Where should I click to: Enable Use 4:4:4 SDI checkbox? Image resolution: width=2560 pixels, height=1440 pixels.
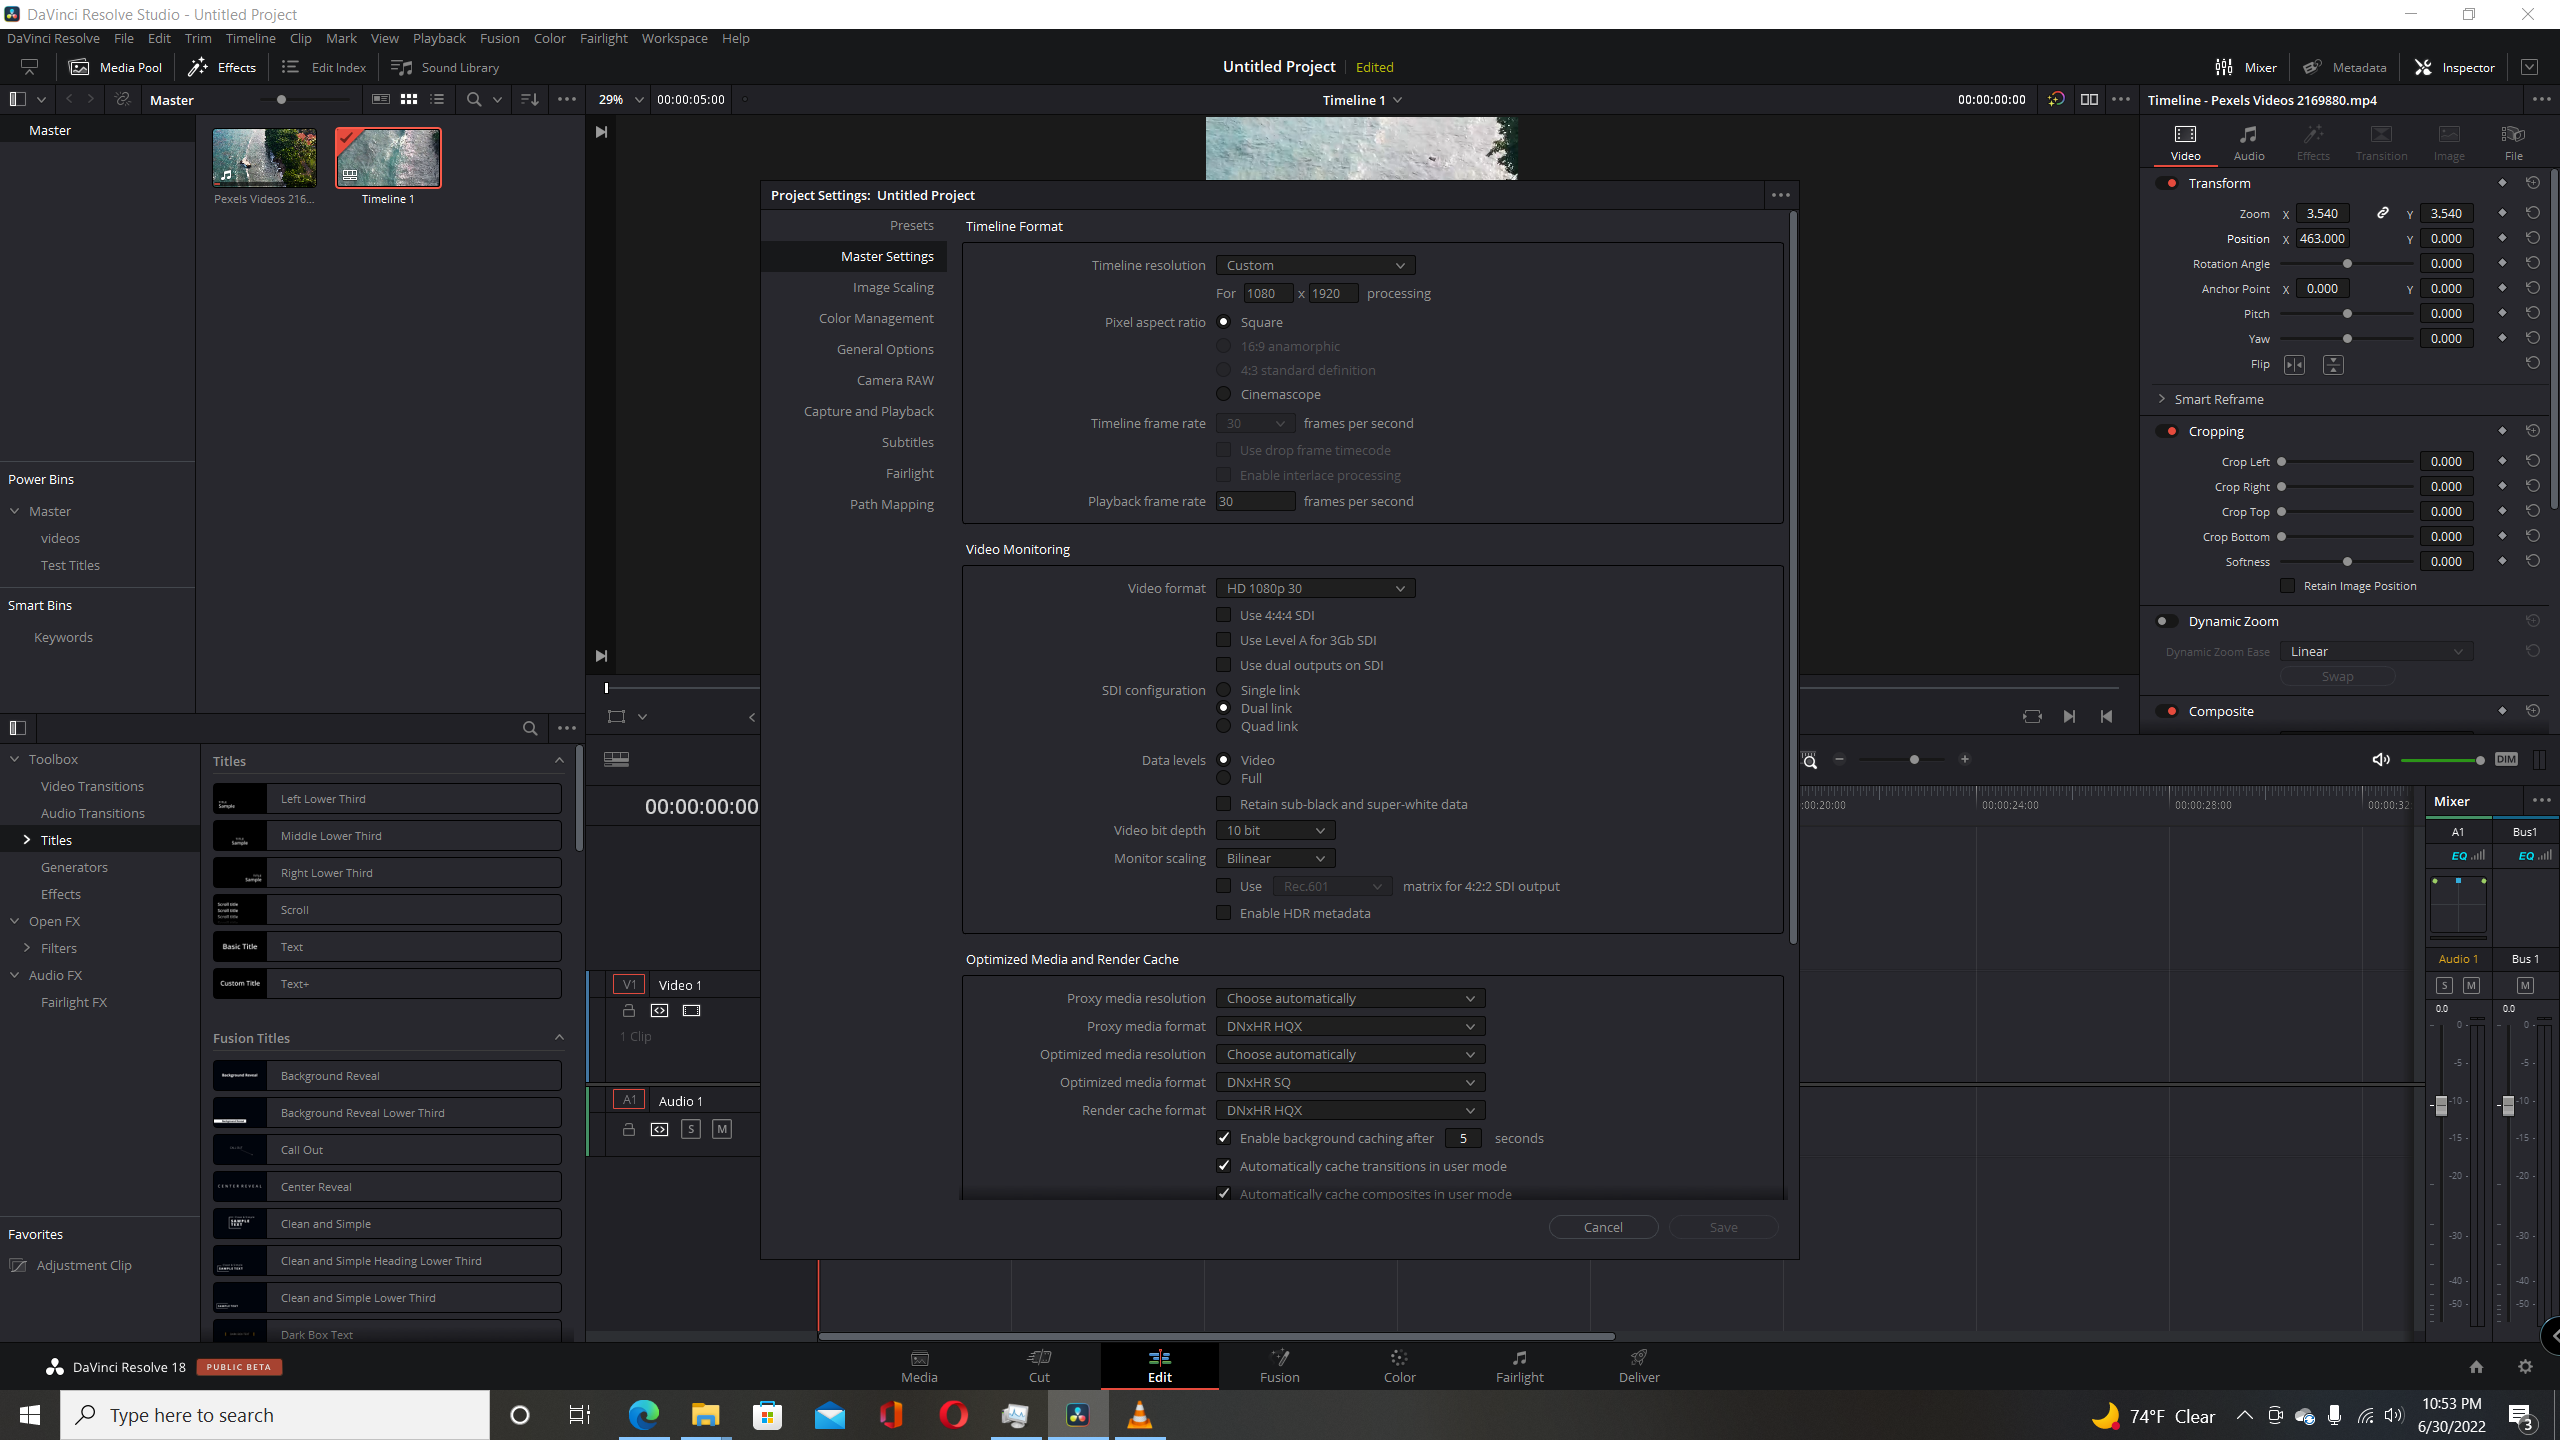pyautogui.click(x=1223, y=615)
